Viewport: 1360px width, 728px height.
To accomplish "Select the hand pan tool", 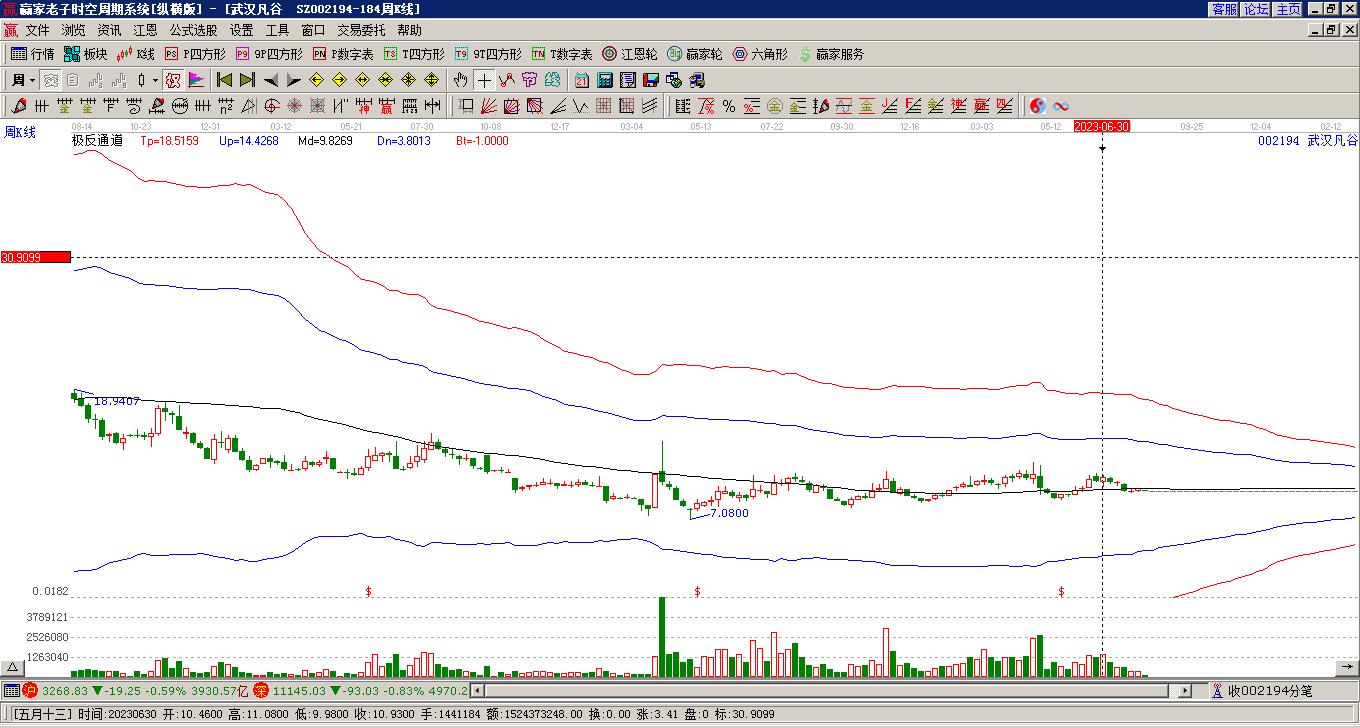I will 460,80.
